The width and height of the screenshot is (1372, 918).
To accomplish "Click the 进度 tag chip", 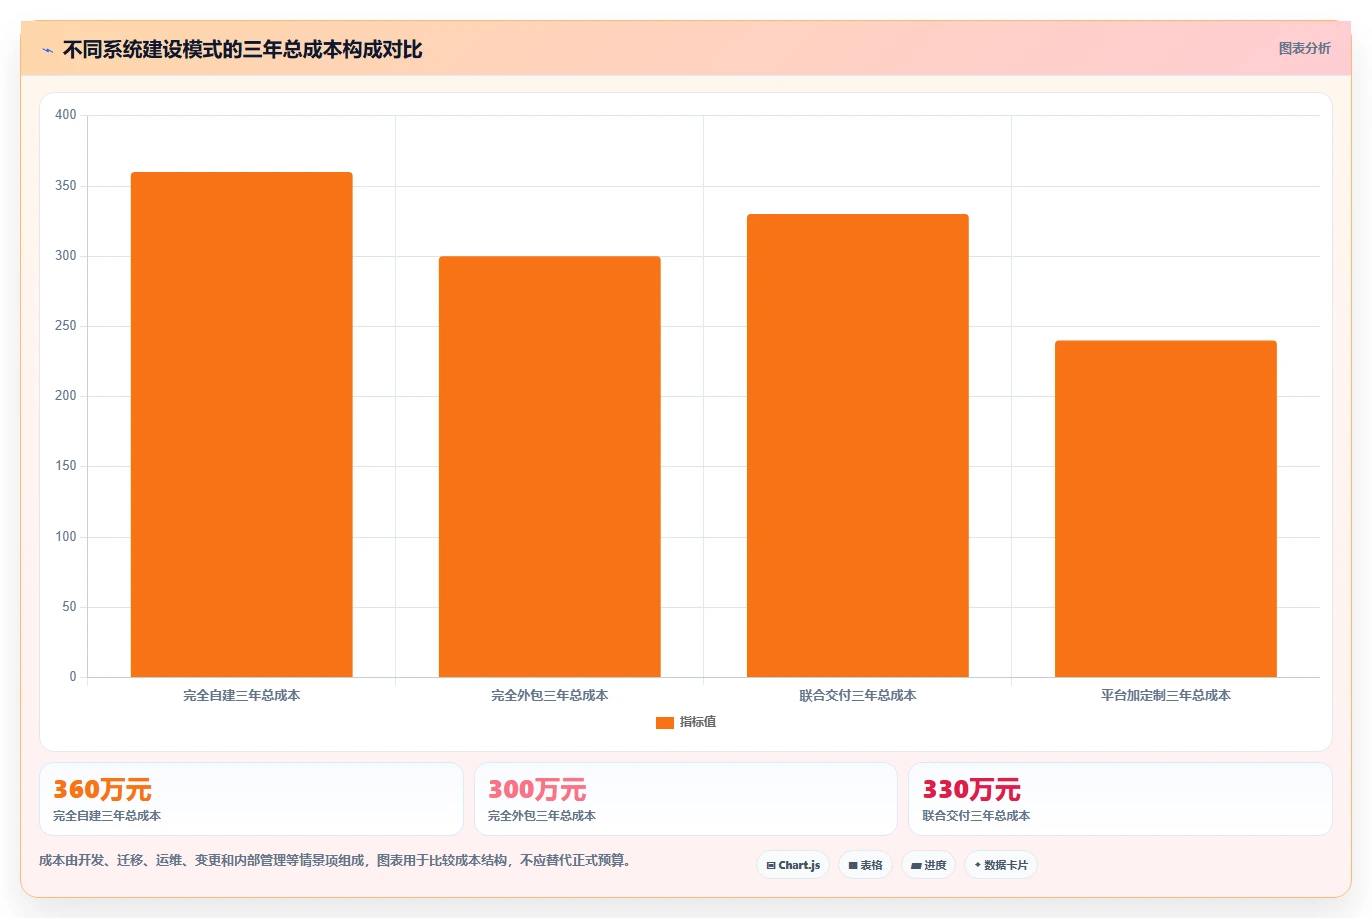I will (928, 865).
